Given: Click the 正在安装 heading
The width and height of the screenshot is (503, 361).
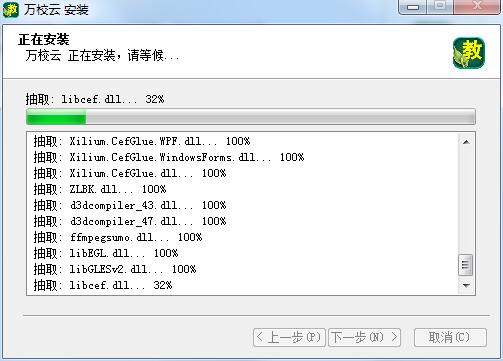Looking at the screenshot, I should pyautogui.click(x=44, y=40).
